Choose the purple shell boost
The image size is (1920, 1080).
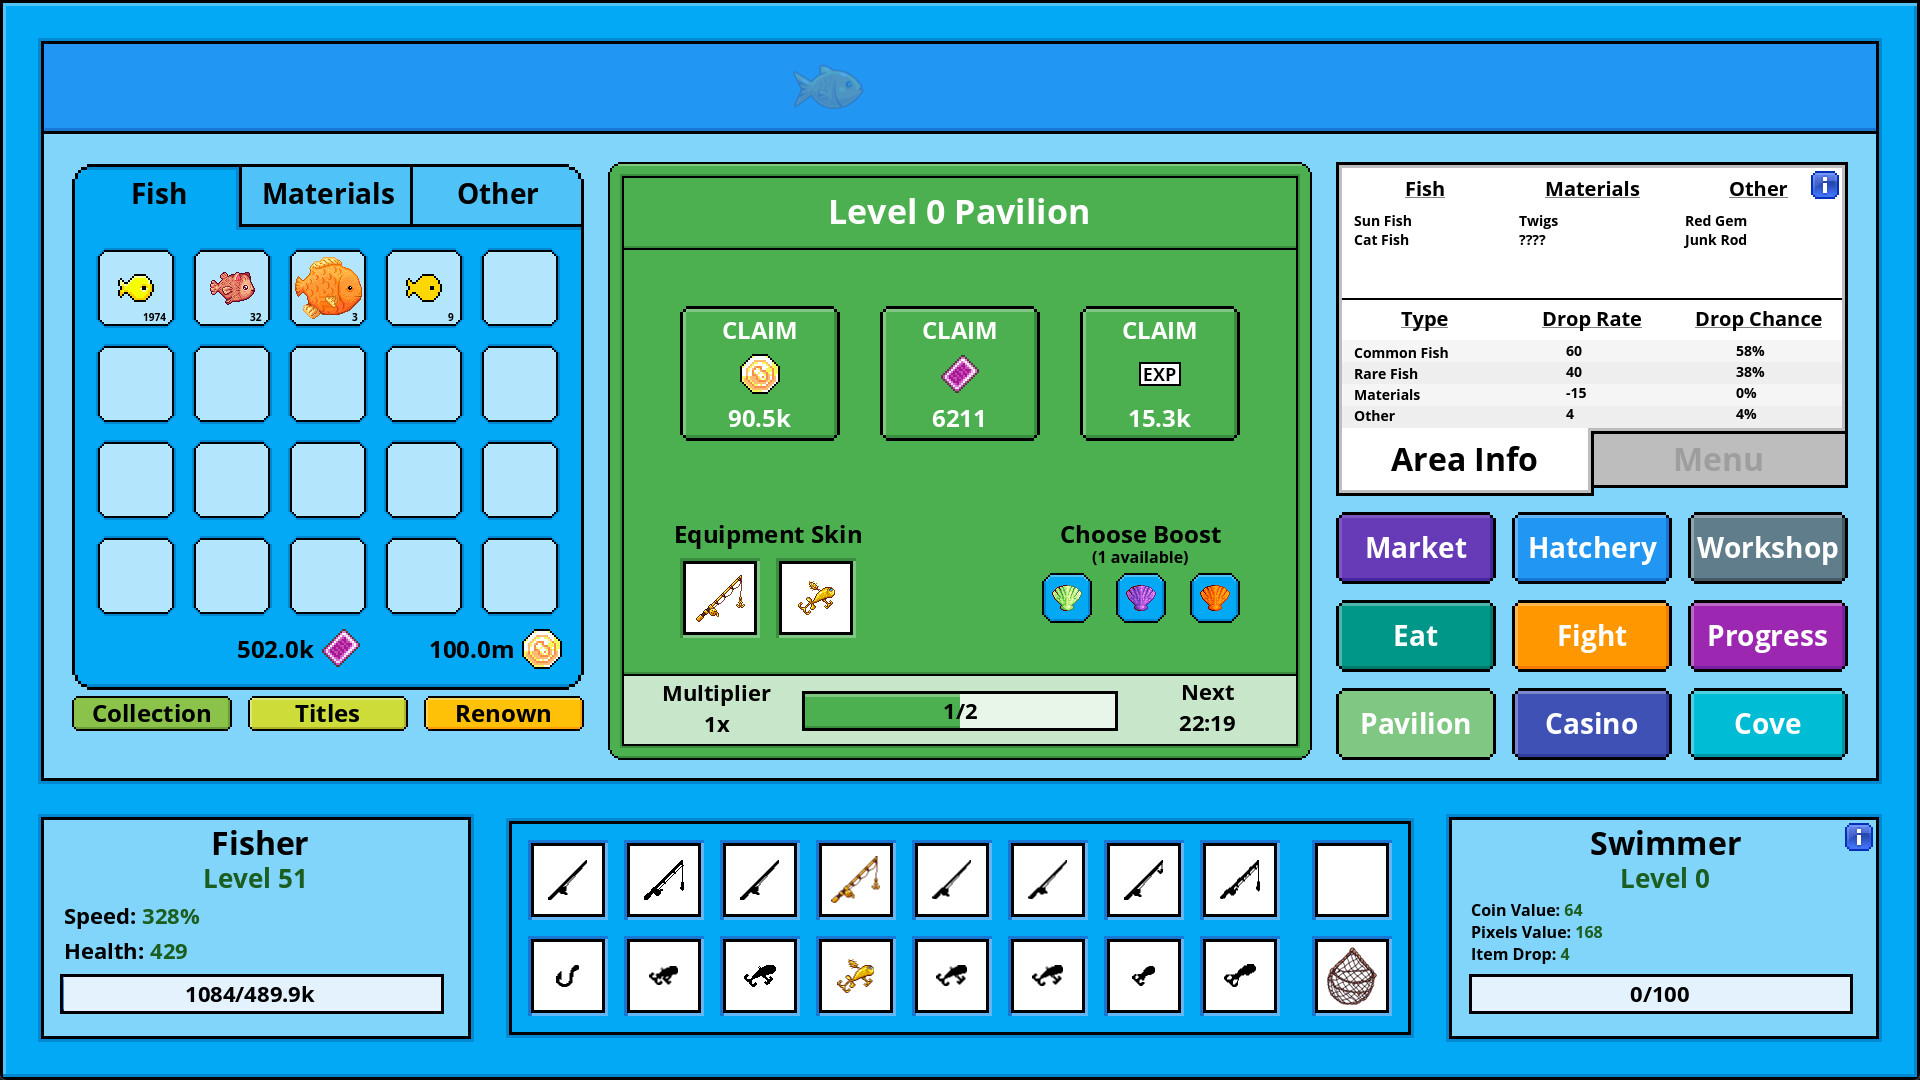click(x=1140, y=598)
